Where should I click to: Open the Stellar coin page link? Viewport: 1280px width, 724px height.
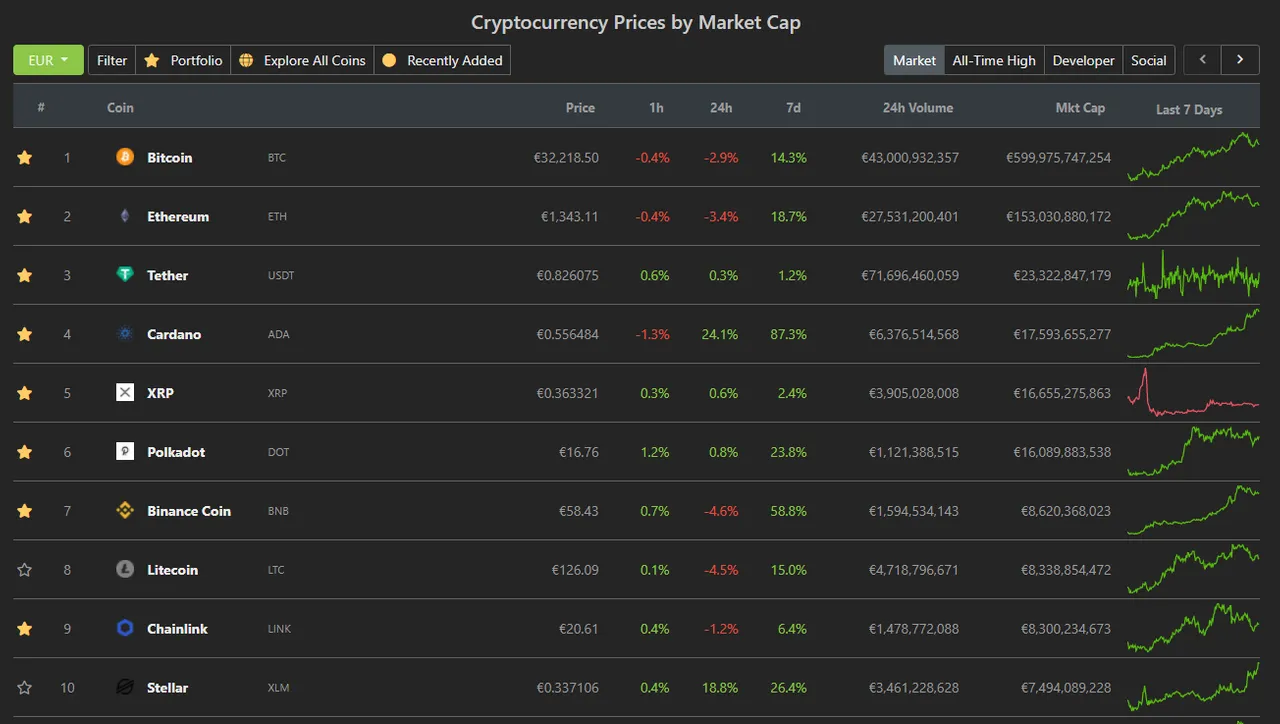(x=167, y=688)
